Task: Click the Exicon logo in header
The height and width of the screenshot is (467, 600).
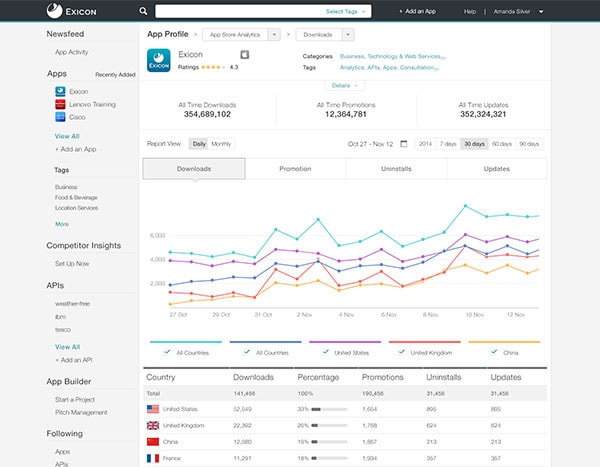Action: [76, 11]
